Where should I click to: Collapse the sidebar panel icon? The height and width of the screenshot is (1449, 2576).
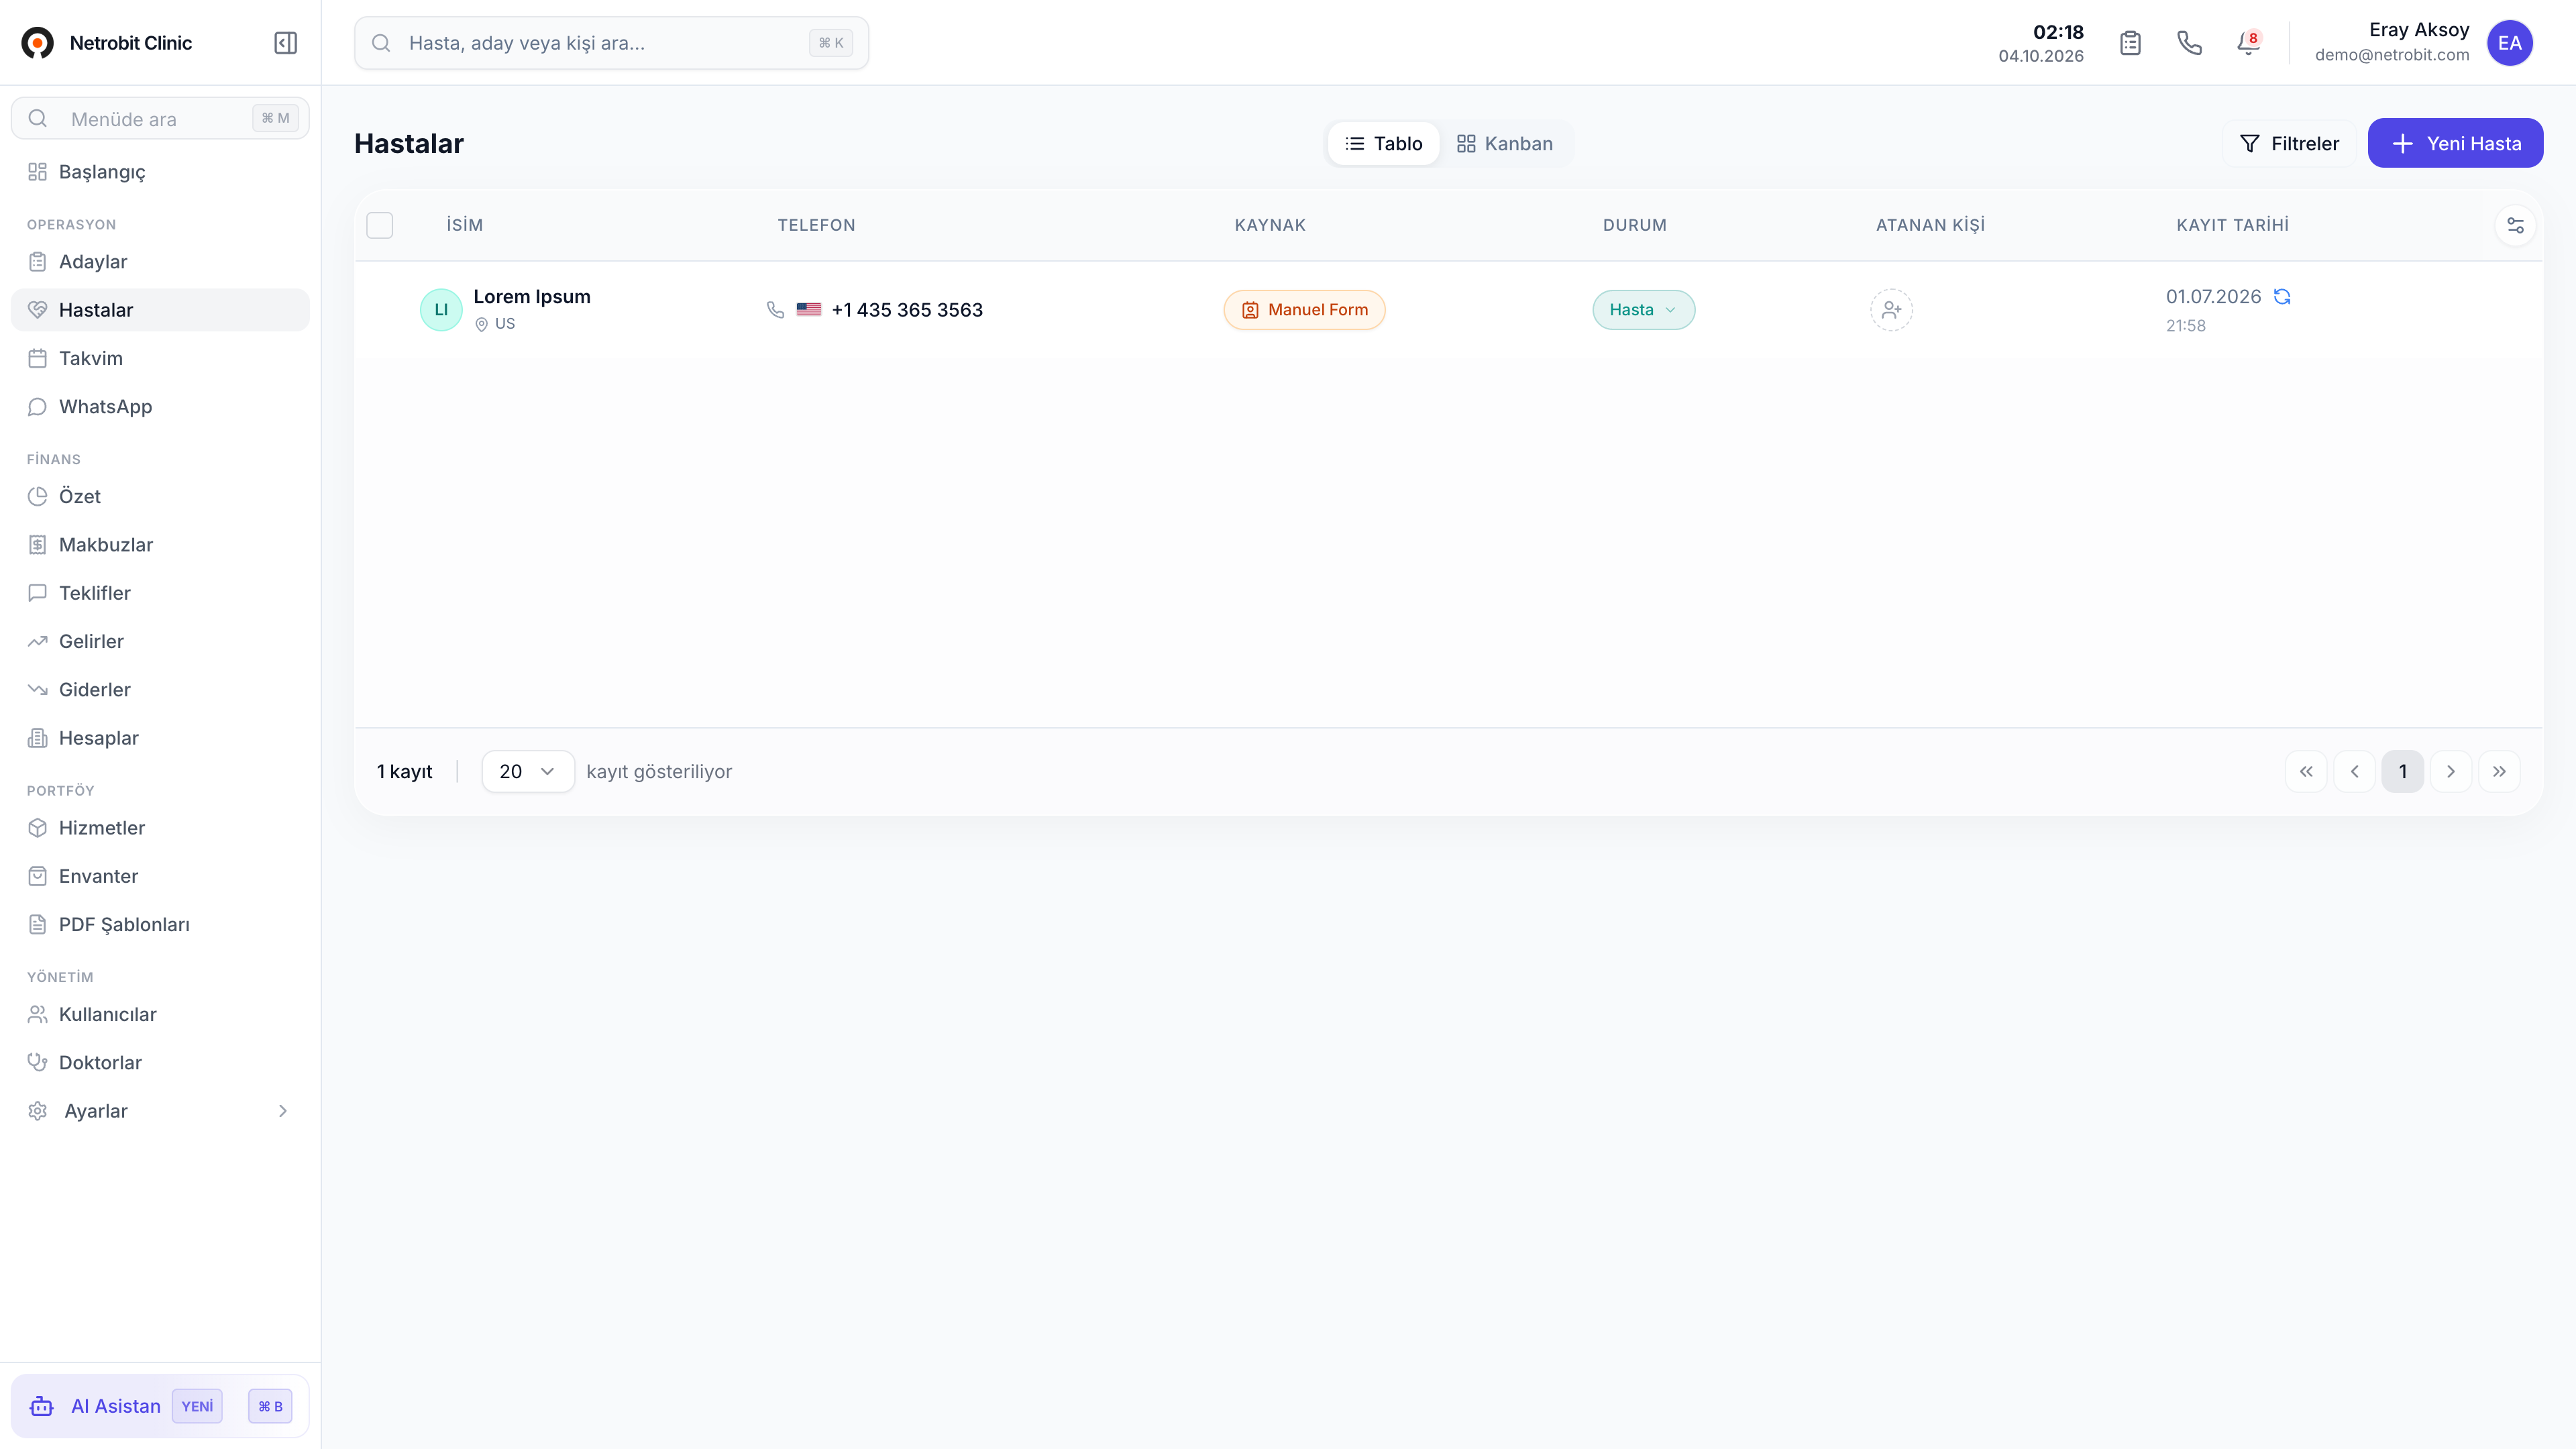285,43
